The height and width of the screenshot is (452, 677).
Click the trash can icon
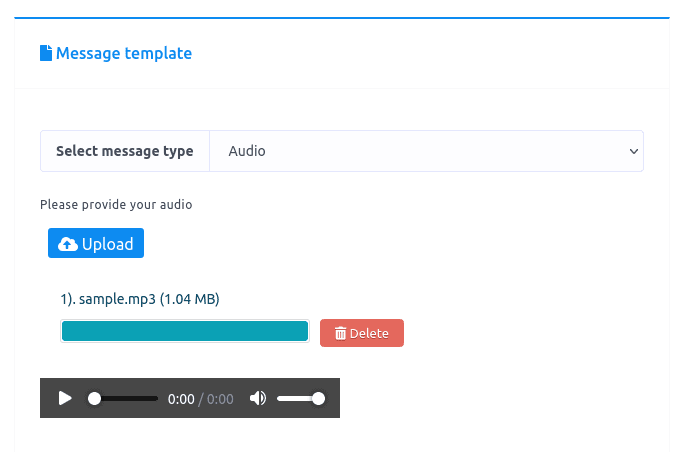340,334
